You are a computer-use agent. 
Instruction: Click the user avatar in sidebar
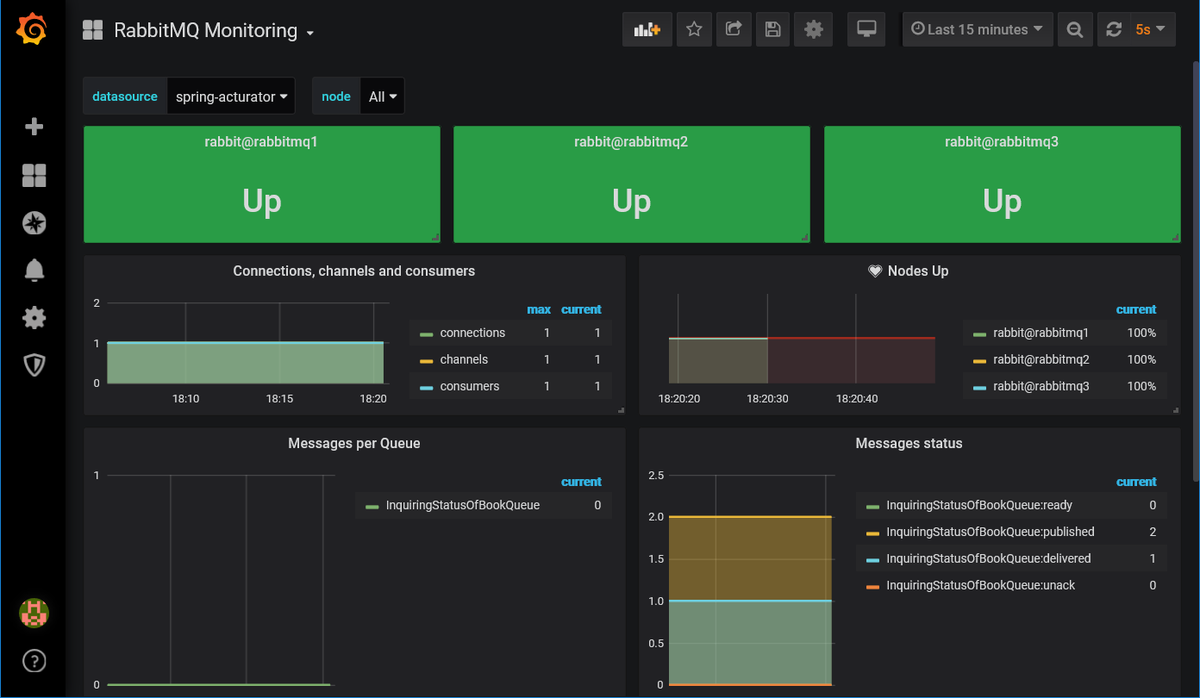pyautogui.click(x=34, y=613)
